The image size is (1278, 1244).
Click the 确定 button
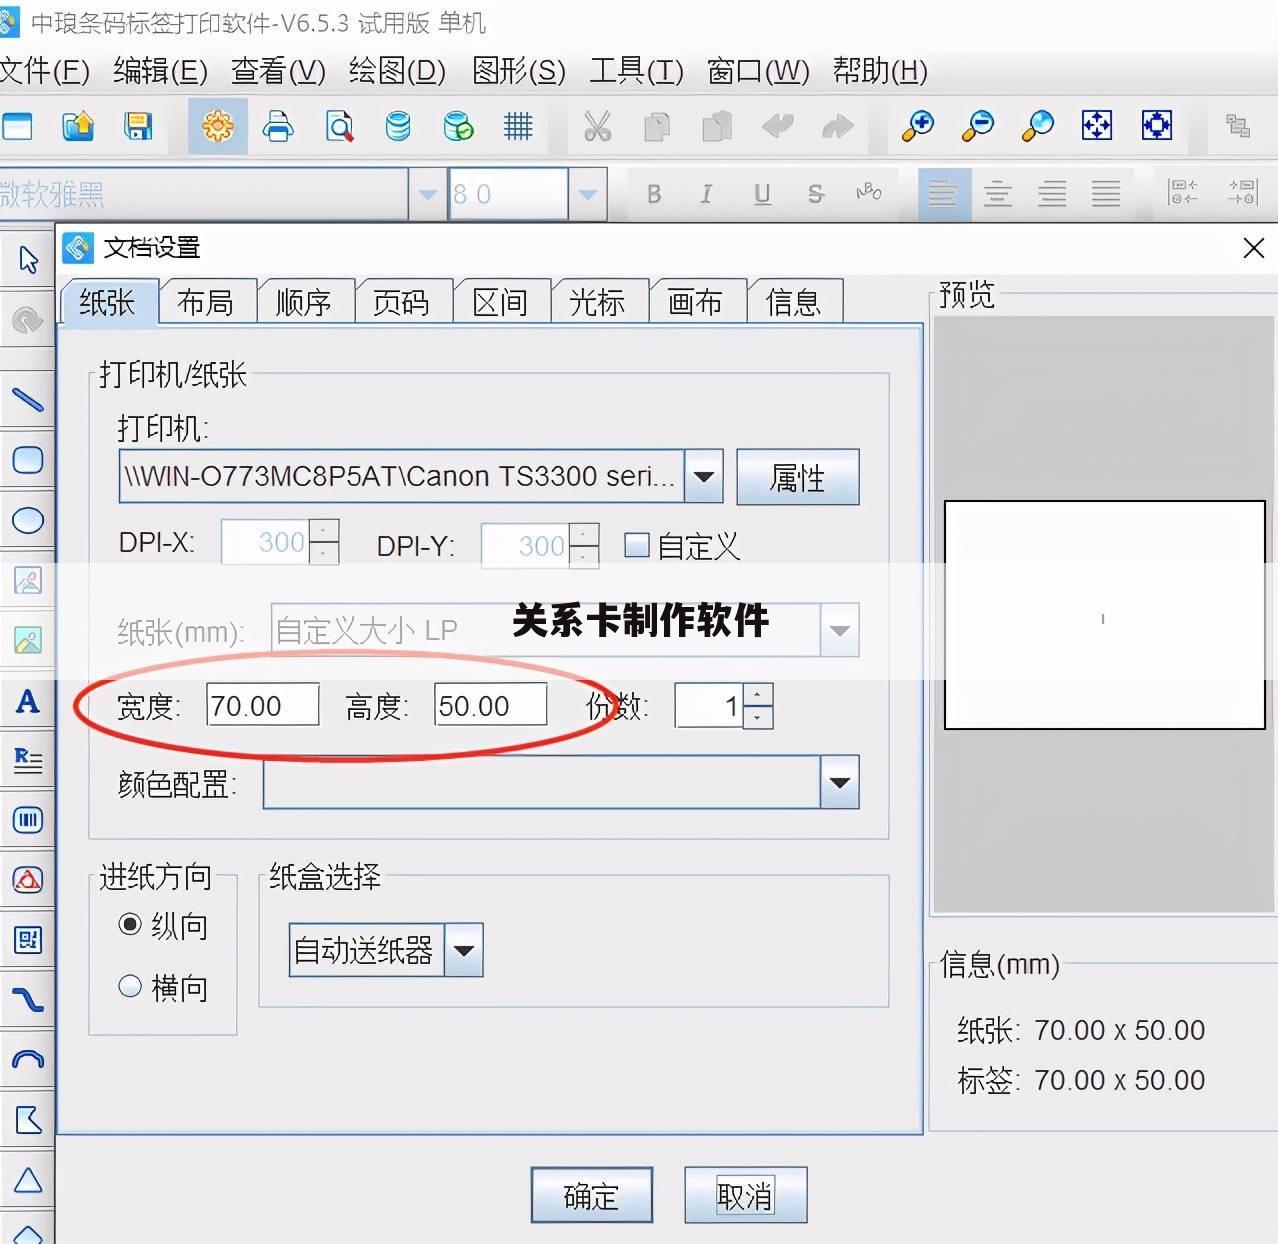[x=591, y=1195]
